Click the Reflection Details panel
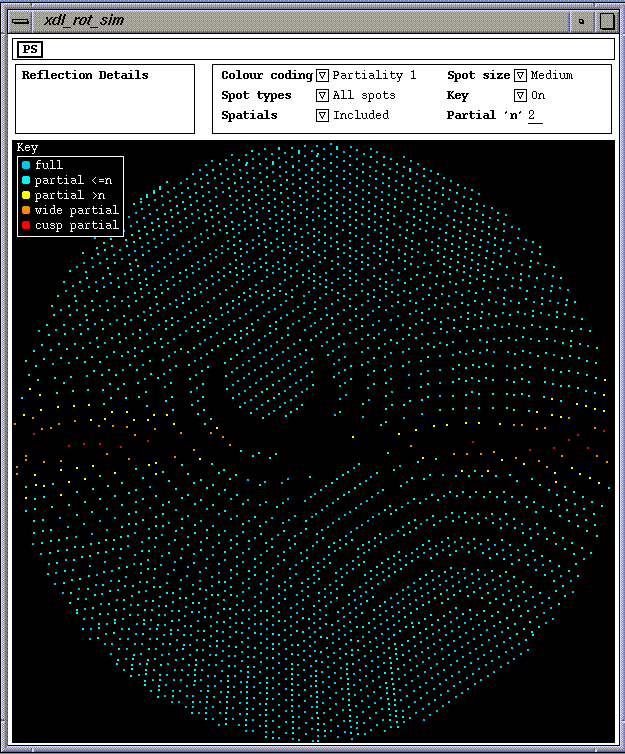 click(x=105, y=99)
